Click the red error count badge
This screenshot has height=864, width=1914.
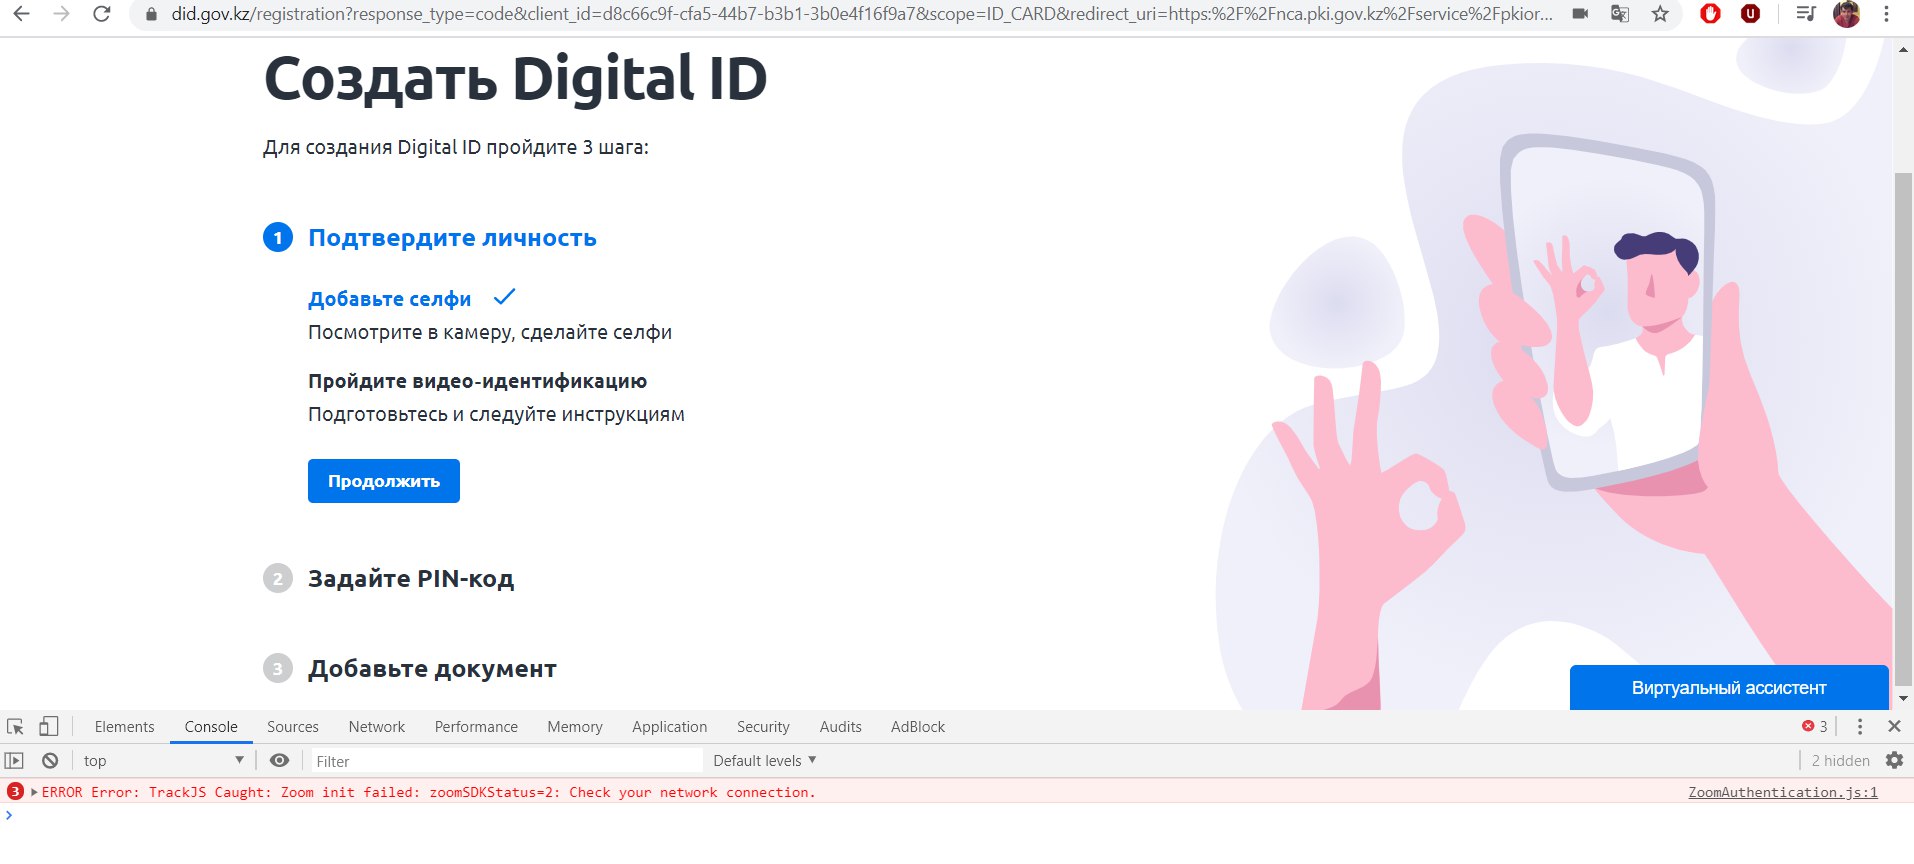1815,727
